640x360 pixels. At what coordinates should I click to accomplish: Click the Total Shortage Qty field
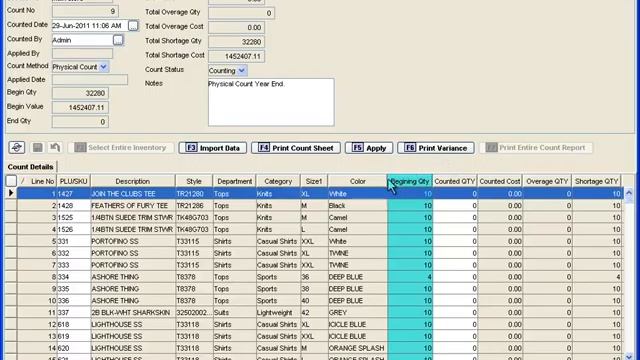click(x=236, y=42)
